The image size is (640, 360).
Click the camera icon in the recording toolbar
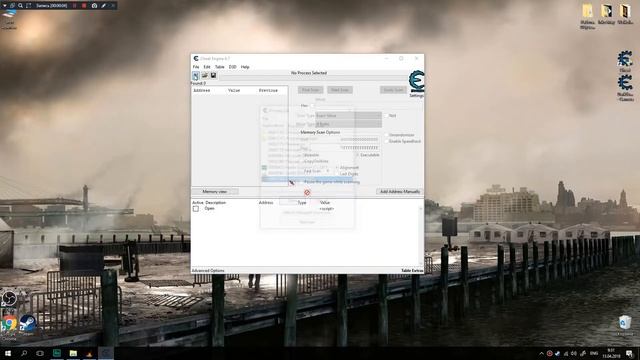click(x=94, y=6)
